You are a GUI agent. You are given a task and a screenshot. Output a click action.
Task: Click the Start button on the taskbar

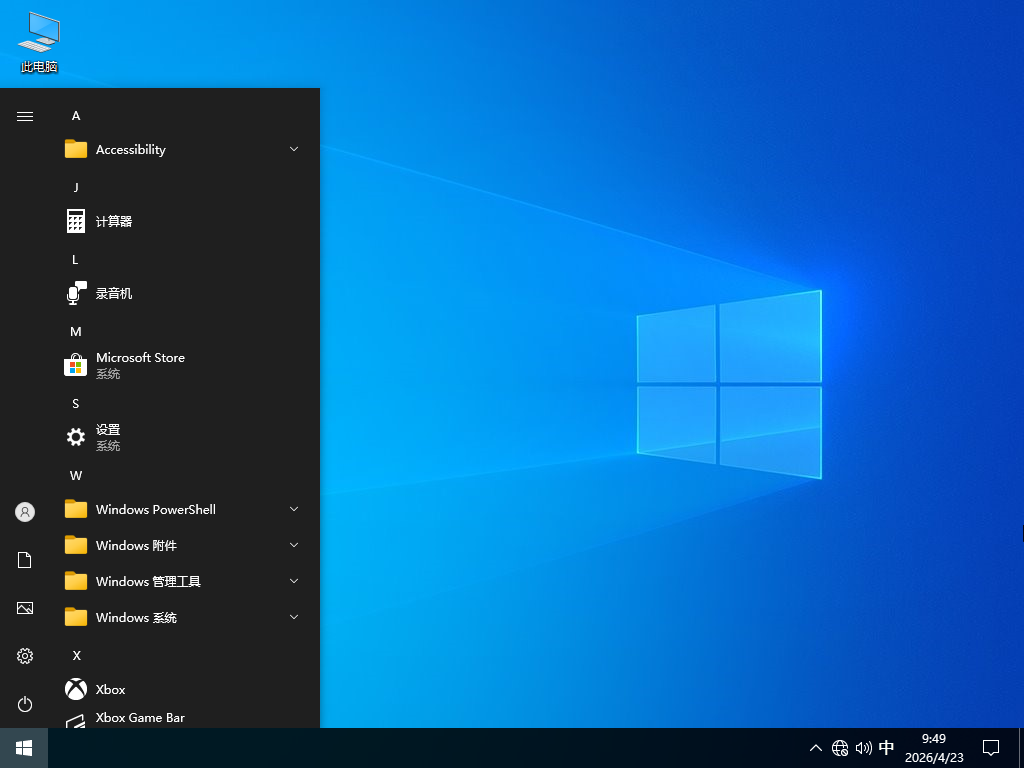tap(22, 747)
